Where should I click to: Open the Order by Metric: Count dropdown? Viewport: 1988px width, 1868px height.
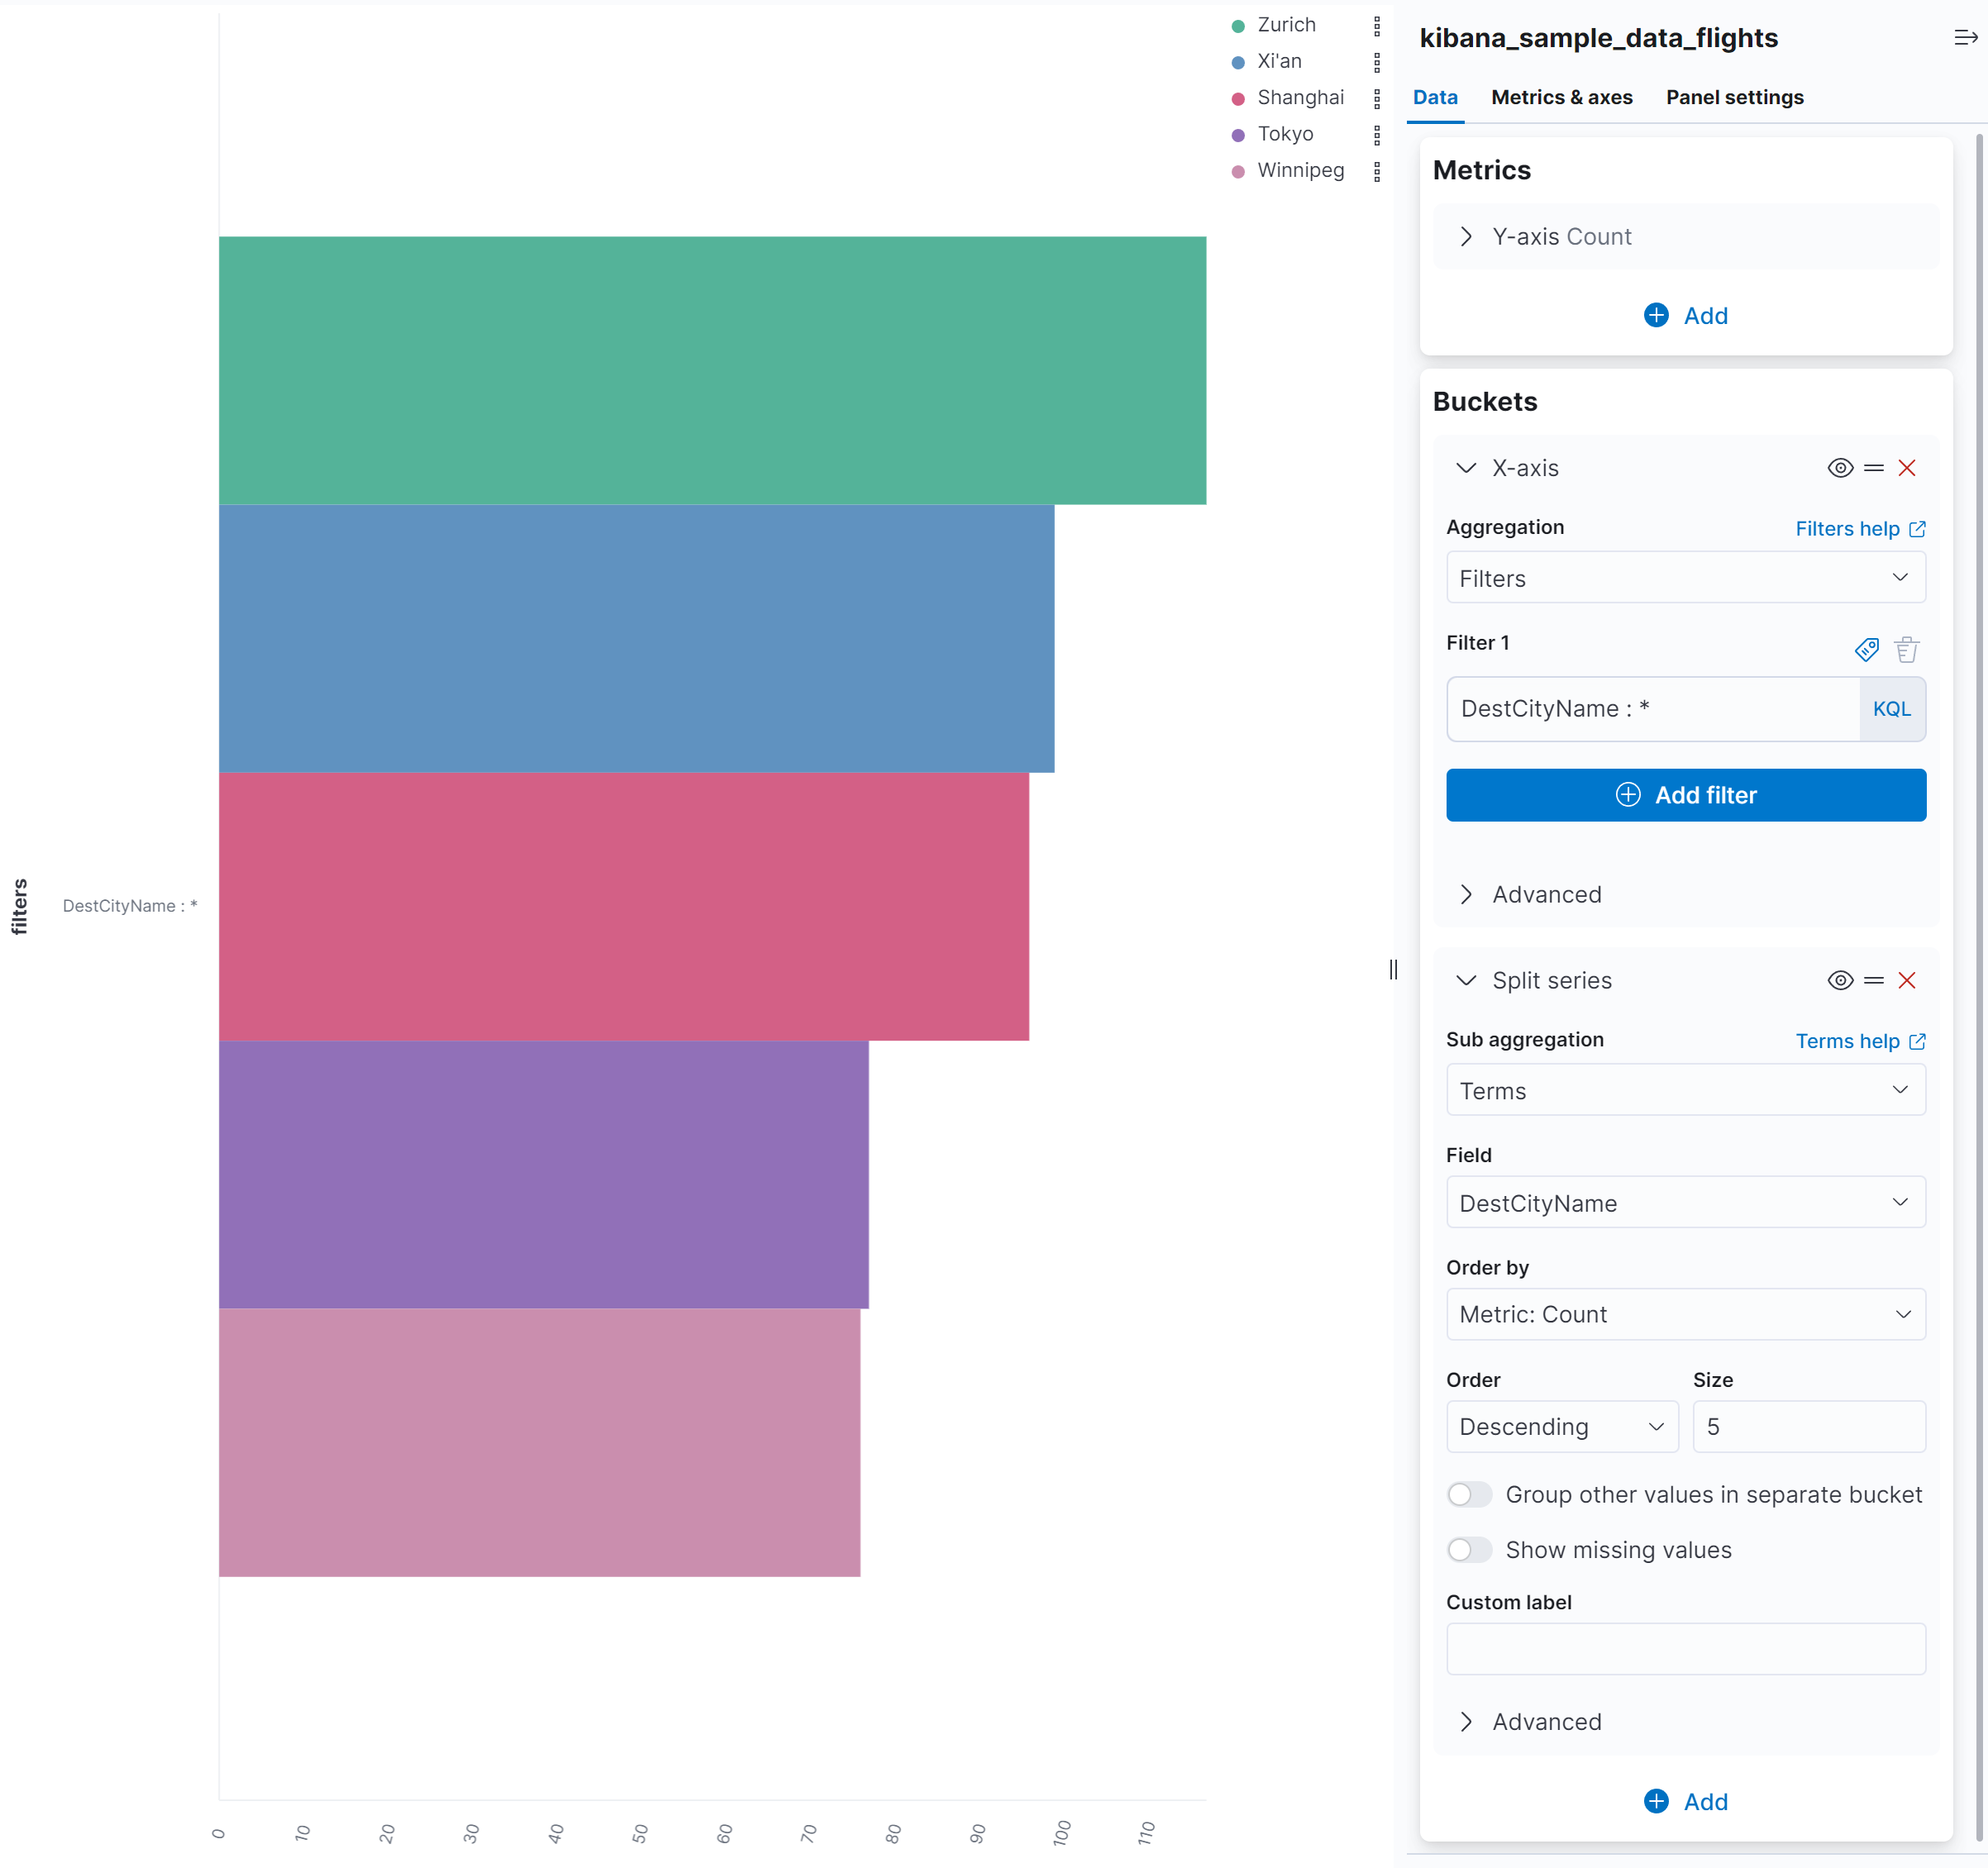pos(1685,1314)
